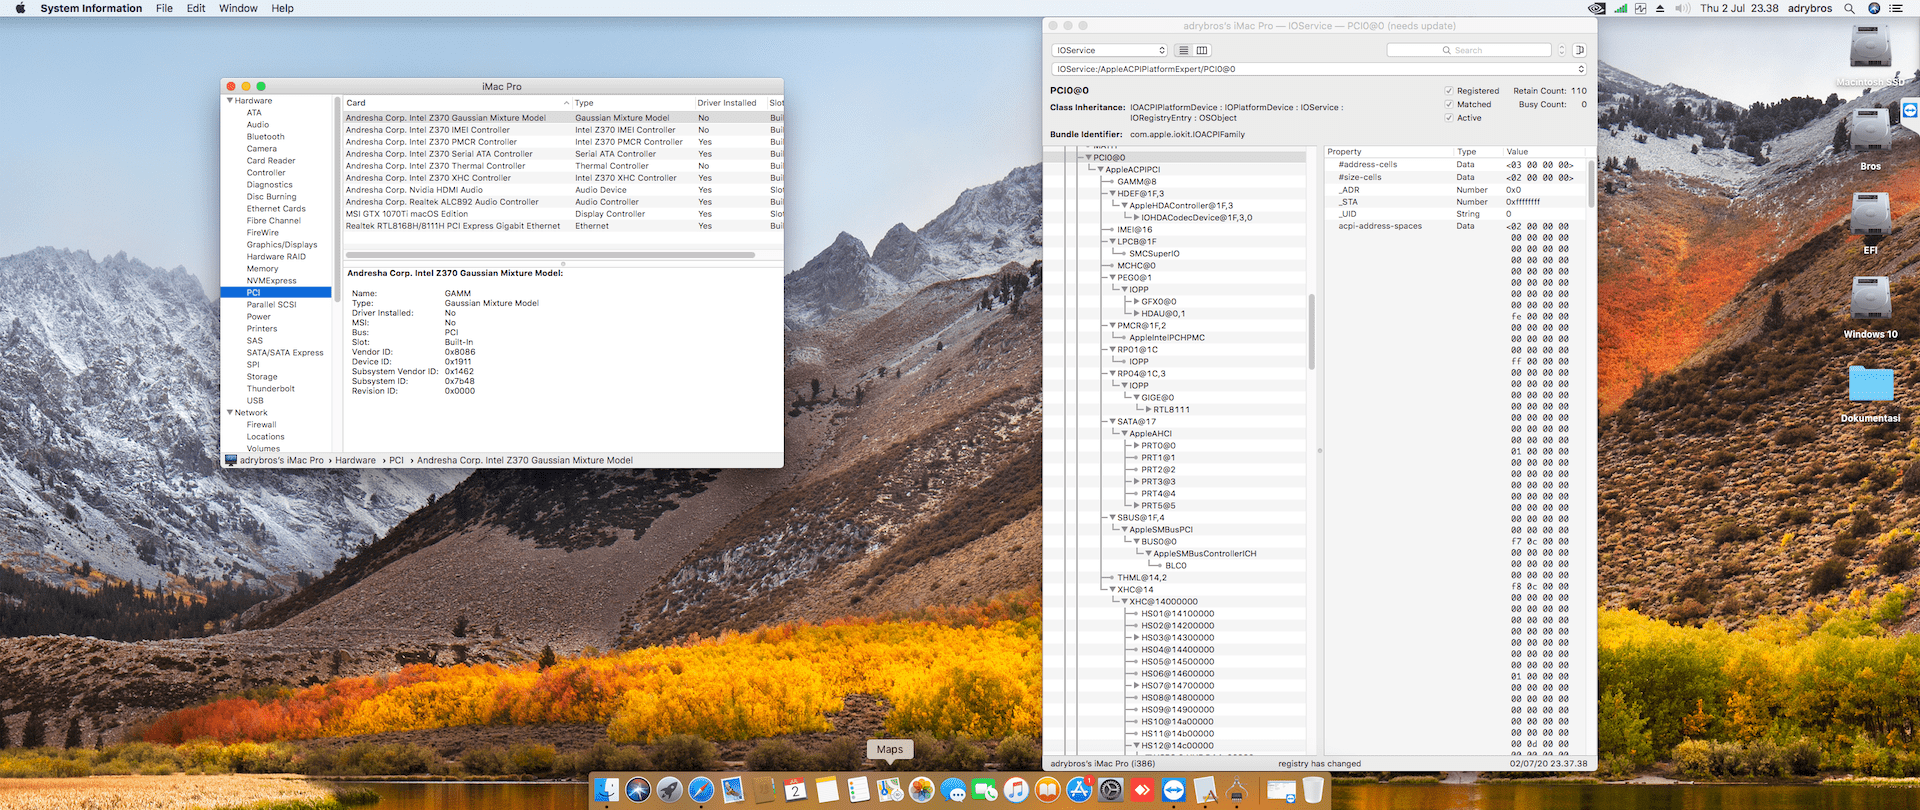Sort by the Card column header
Viewport: 1920px width, 810px height.
(457, 103)
